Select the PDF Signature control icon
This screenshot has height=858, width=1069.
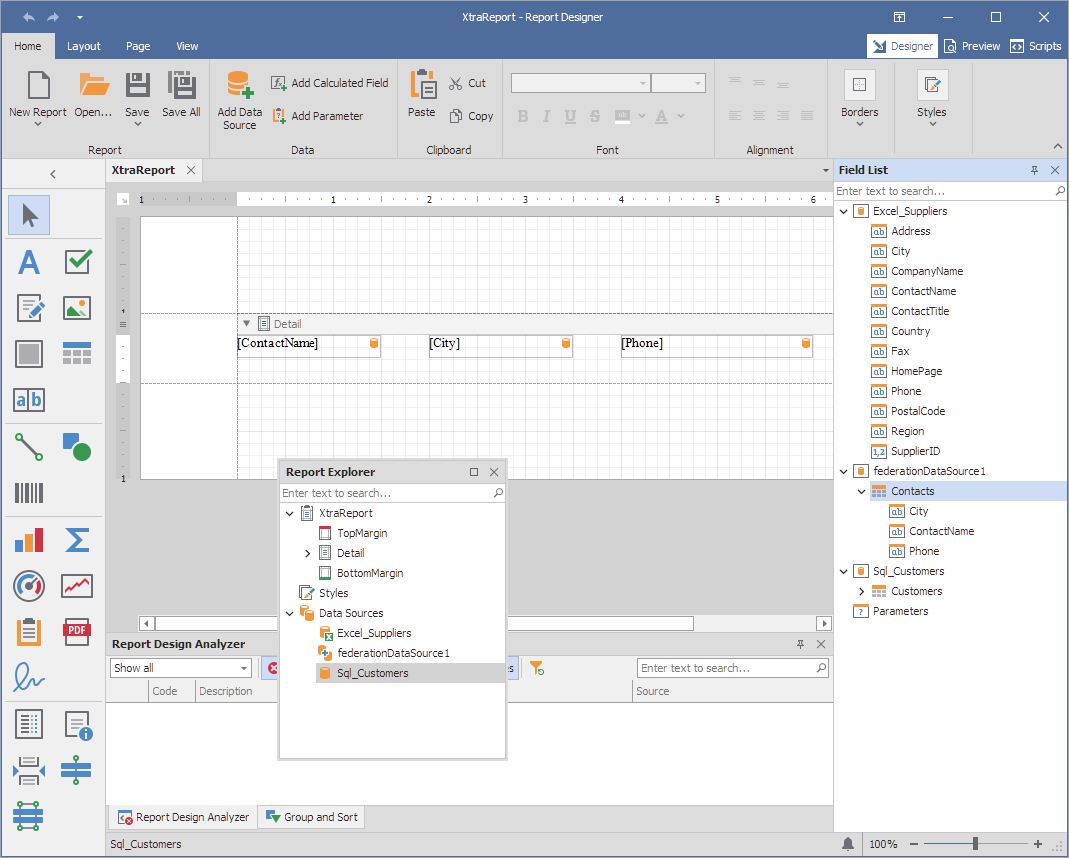click(x=29, y=678)
